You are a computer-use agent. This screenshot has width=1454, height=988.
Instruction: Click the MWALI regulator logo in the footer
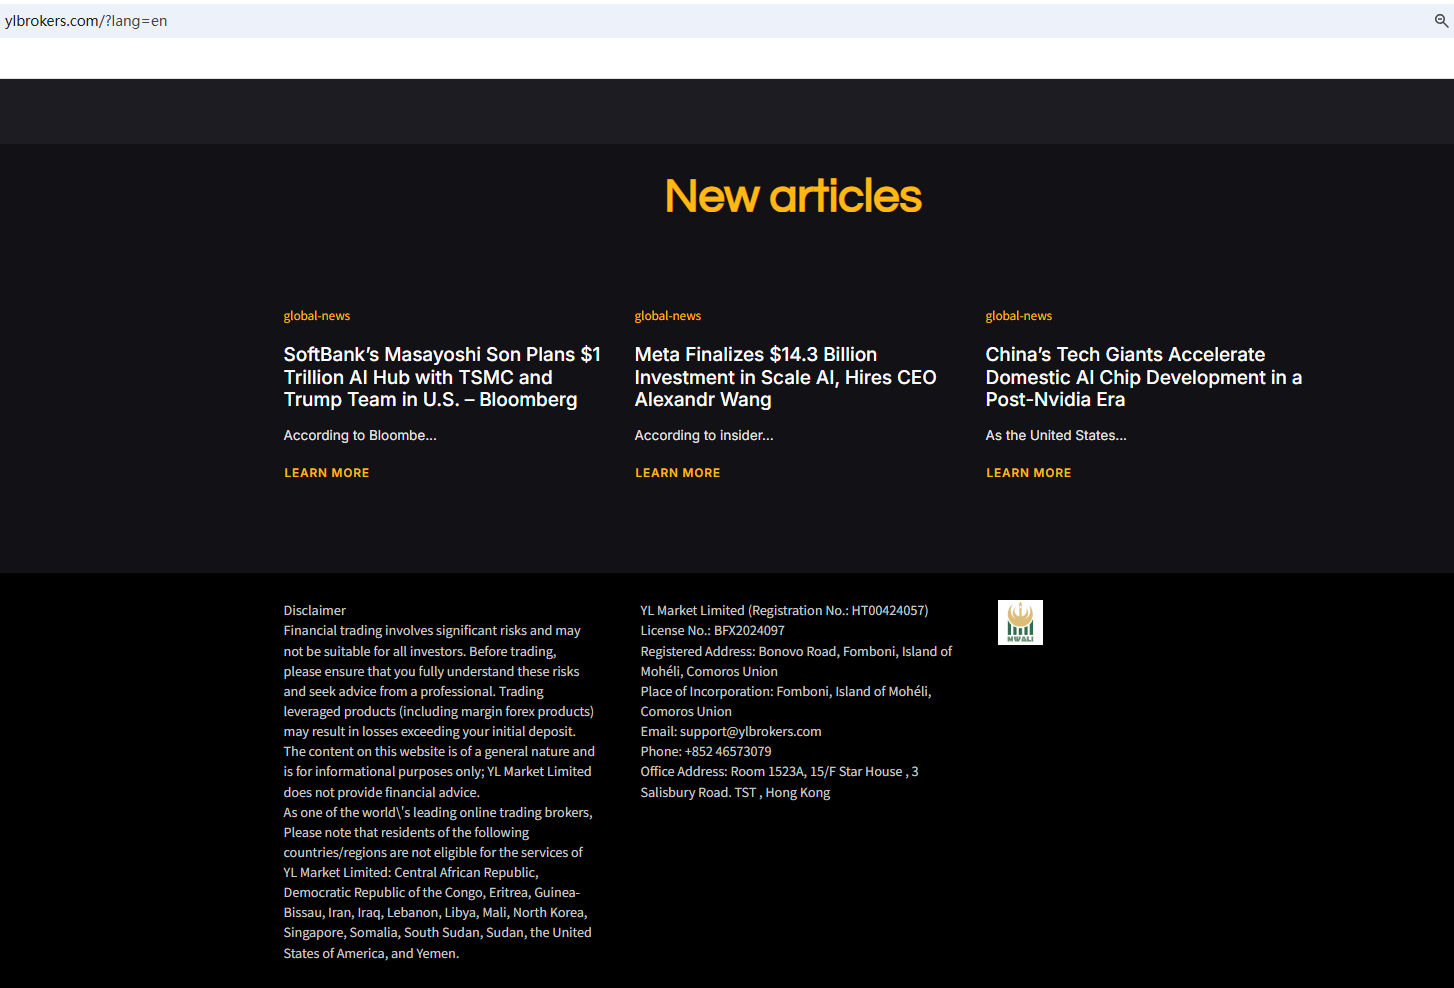[1020, 622]
